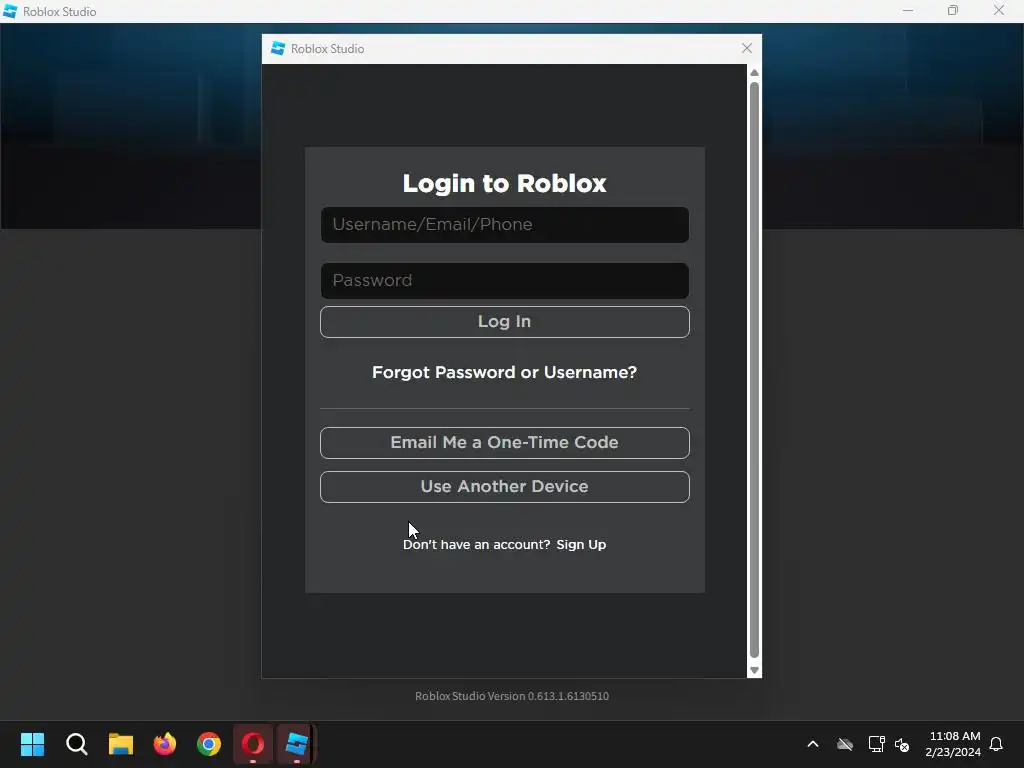Click the Roblox Studio logo in the dialog title
The height and width of the screenshot is (768, 1024).
[x=278, y=48]
